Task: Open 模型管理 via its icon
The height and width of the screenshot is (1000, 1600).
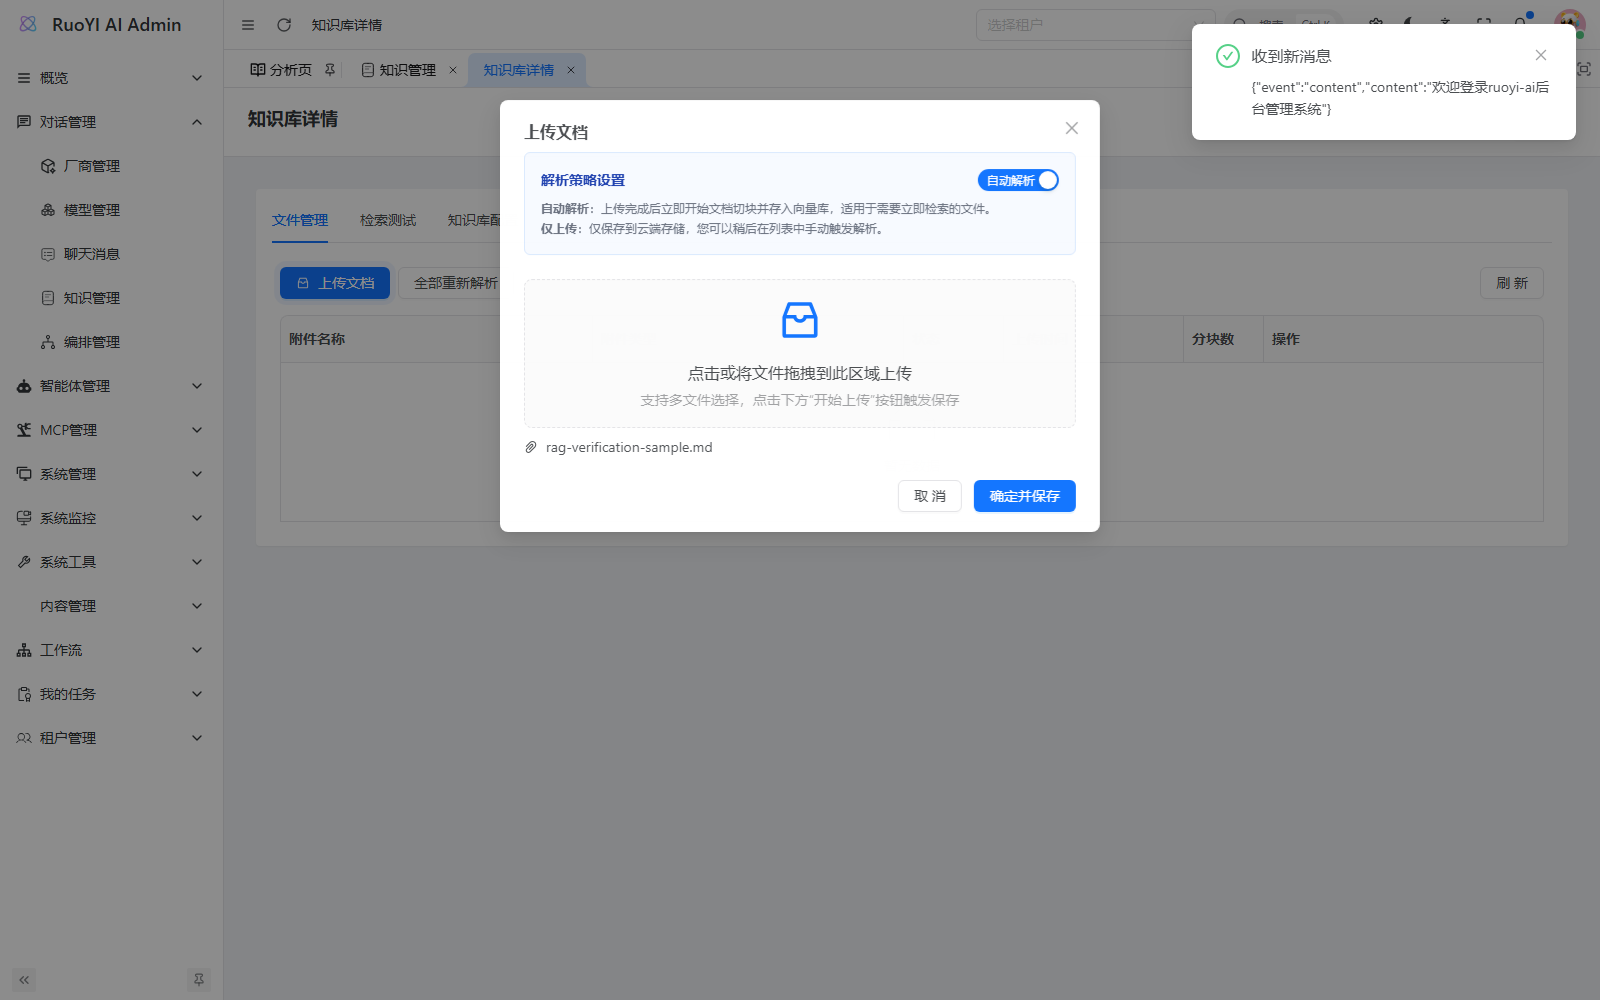Action: 48,210
